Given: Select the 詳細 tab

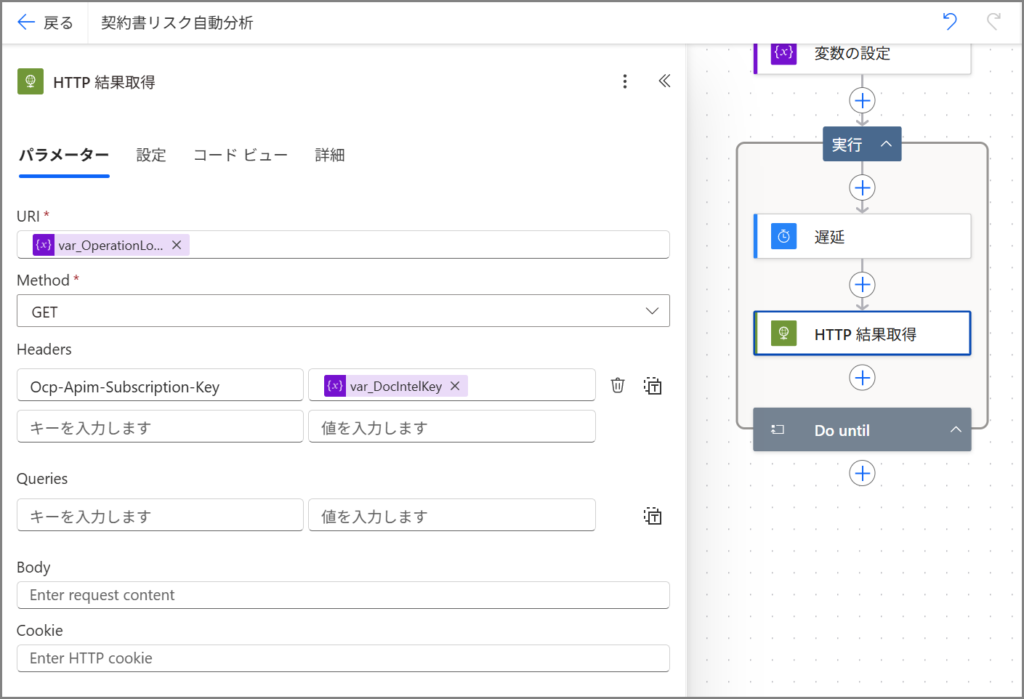Looking at the screenshot, I should (330, 155).
